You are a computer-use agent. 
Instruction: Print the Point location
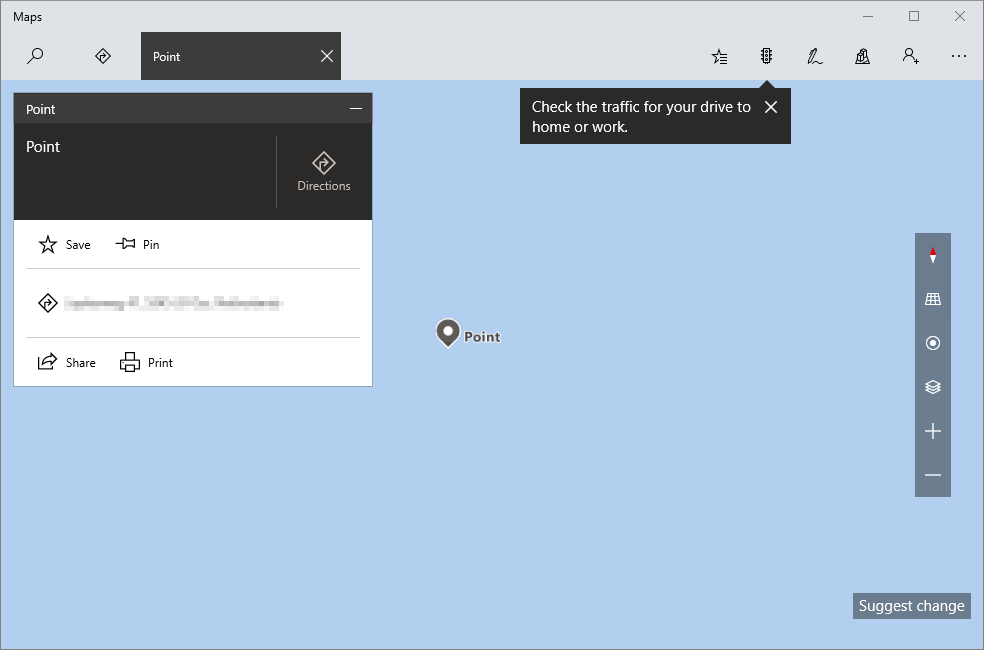pyautogui.click(x=146, y=362)
